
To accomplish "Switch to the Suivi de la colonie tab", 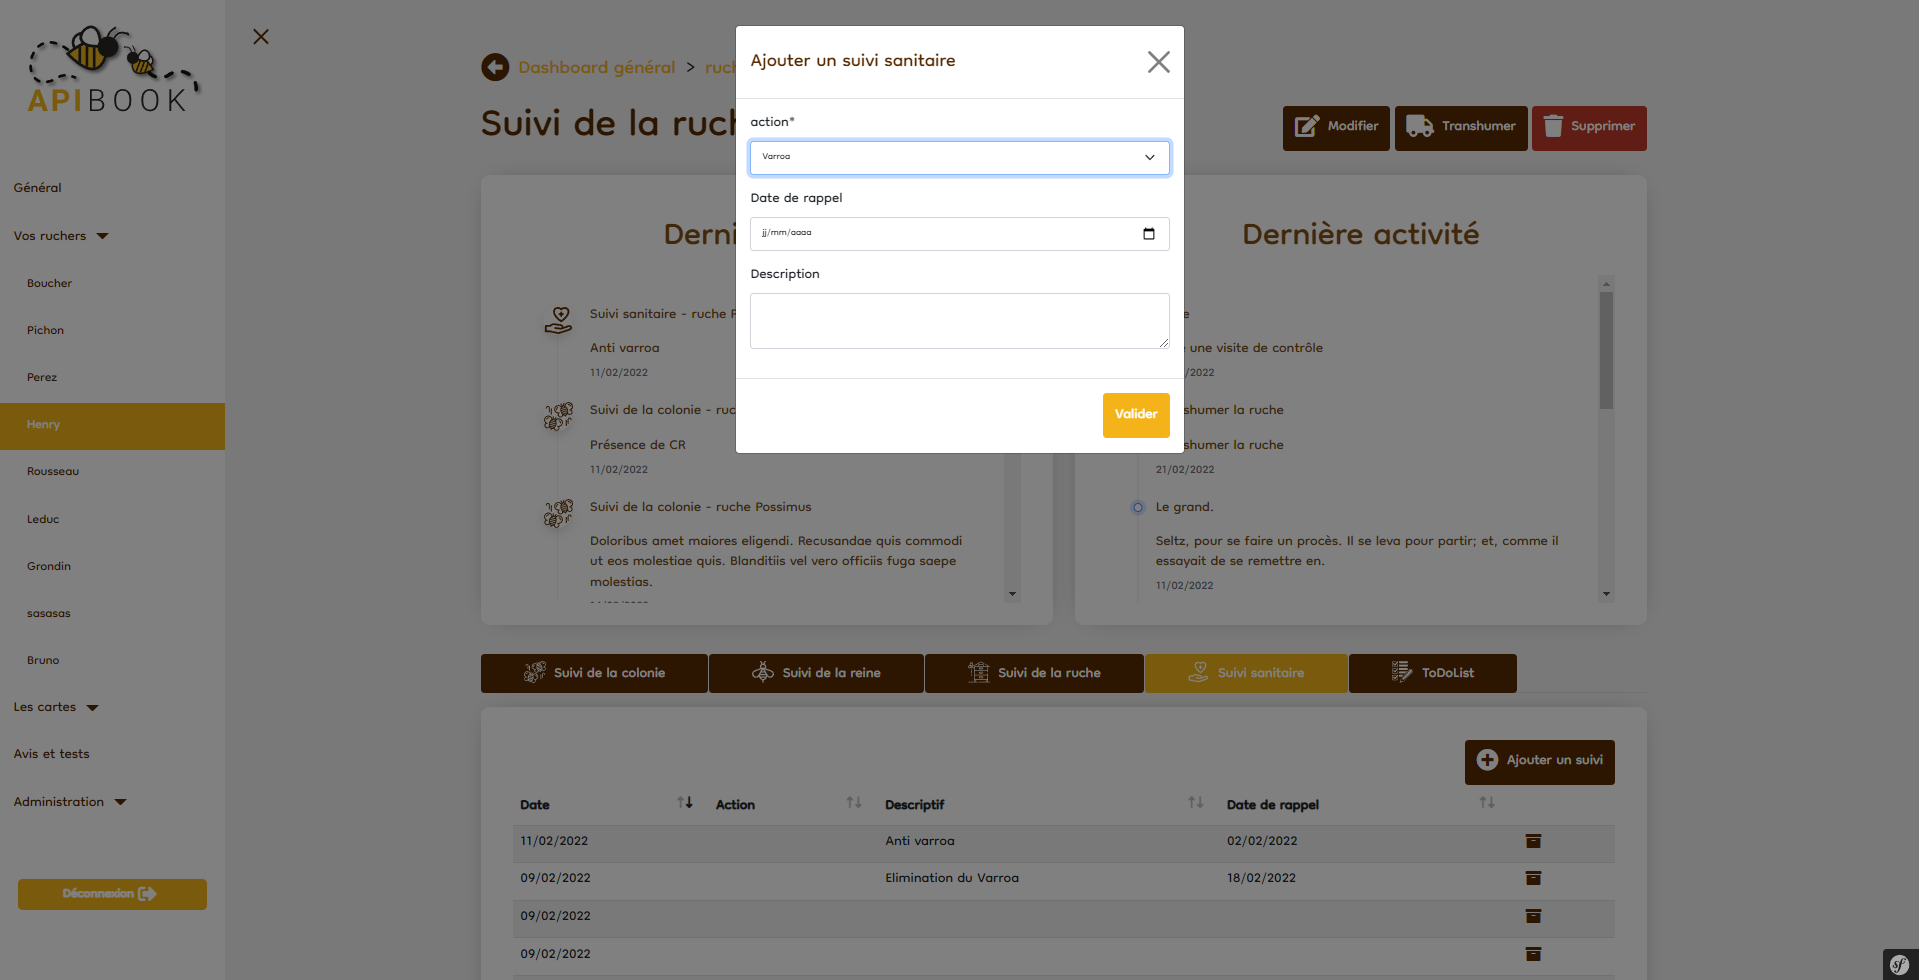I will click(594, 673).
